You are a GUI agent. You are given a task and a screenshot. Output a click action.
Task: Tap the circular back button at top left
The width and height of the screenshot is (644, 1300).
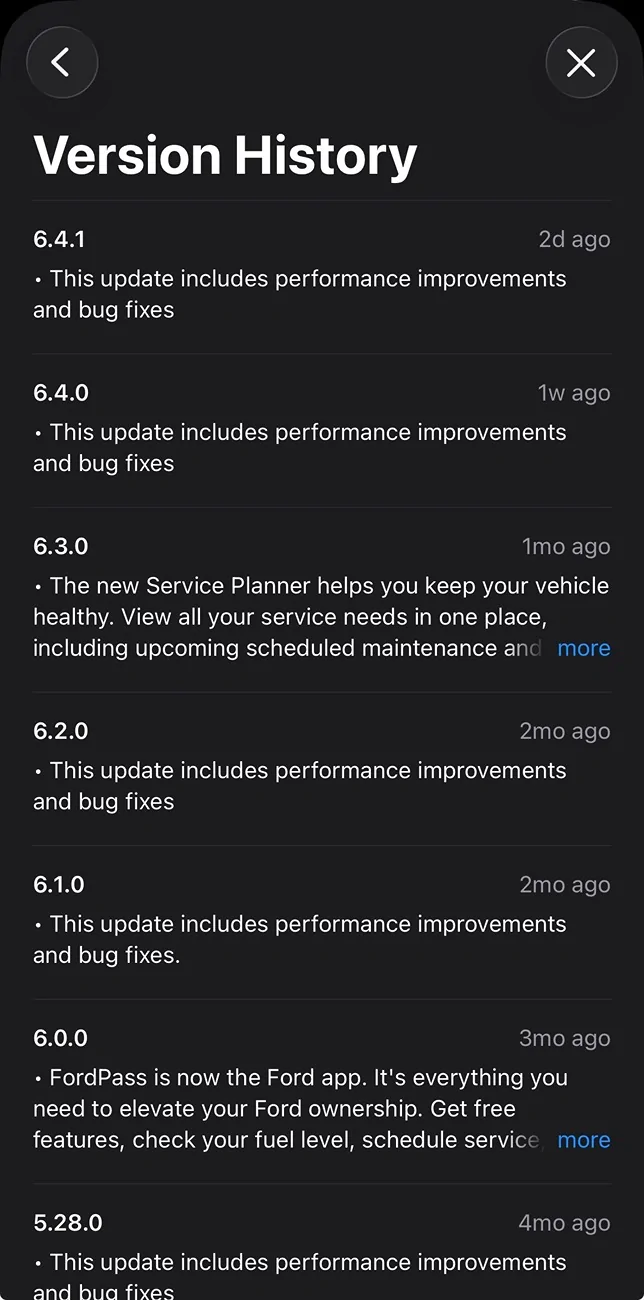click(62, 62)
